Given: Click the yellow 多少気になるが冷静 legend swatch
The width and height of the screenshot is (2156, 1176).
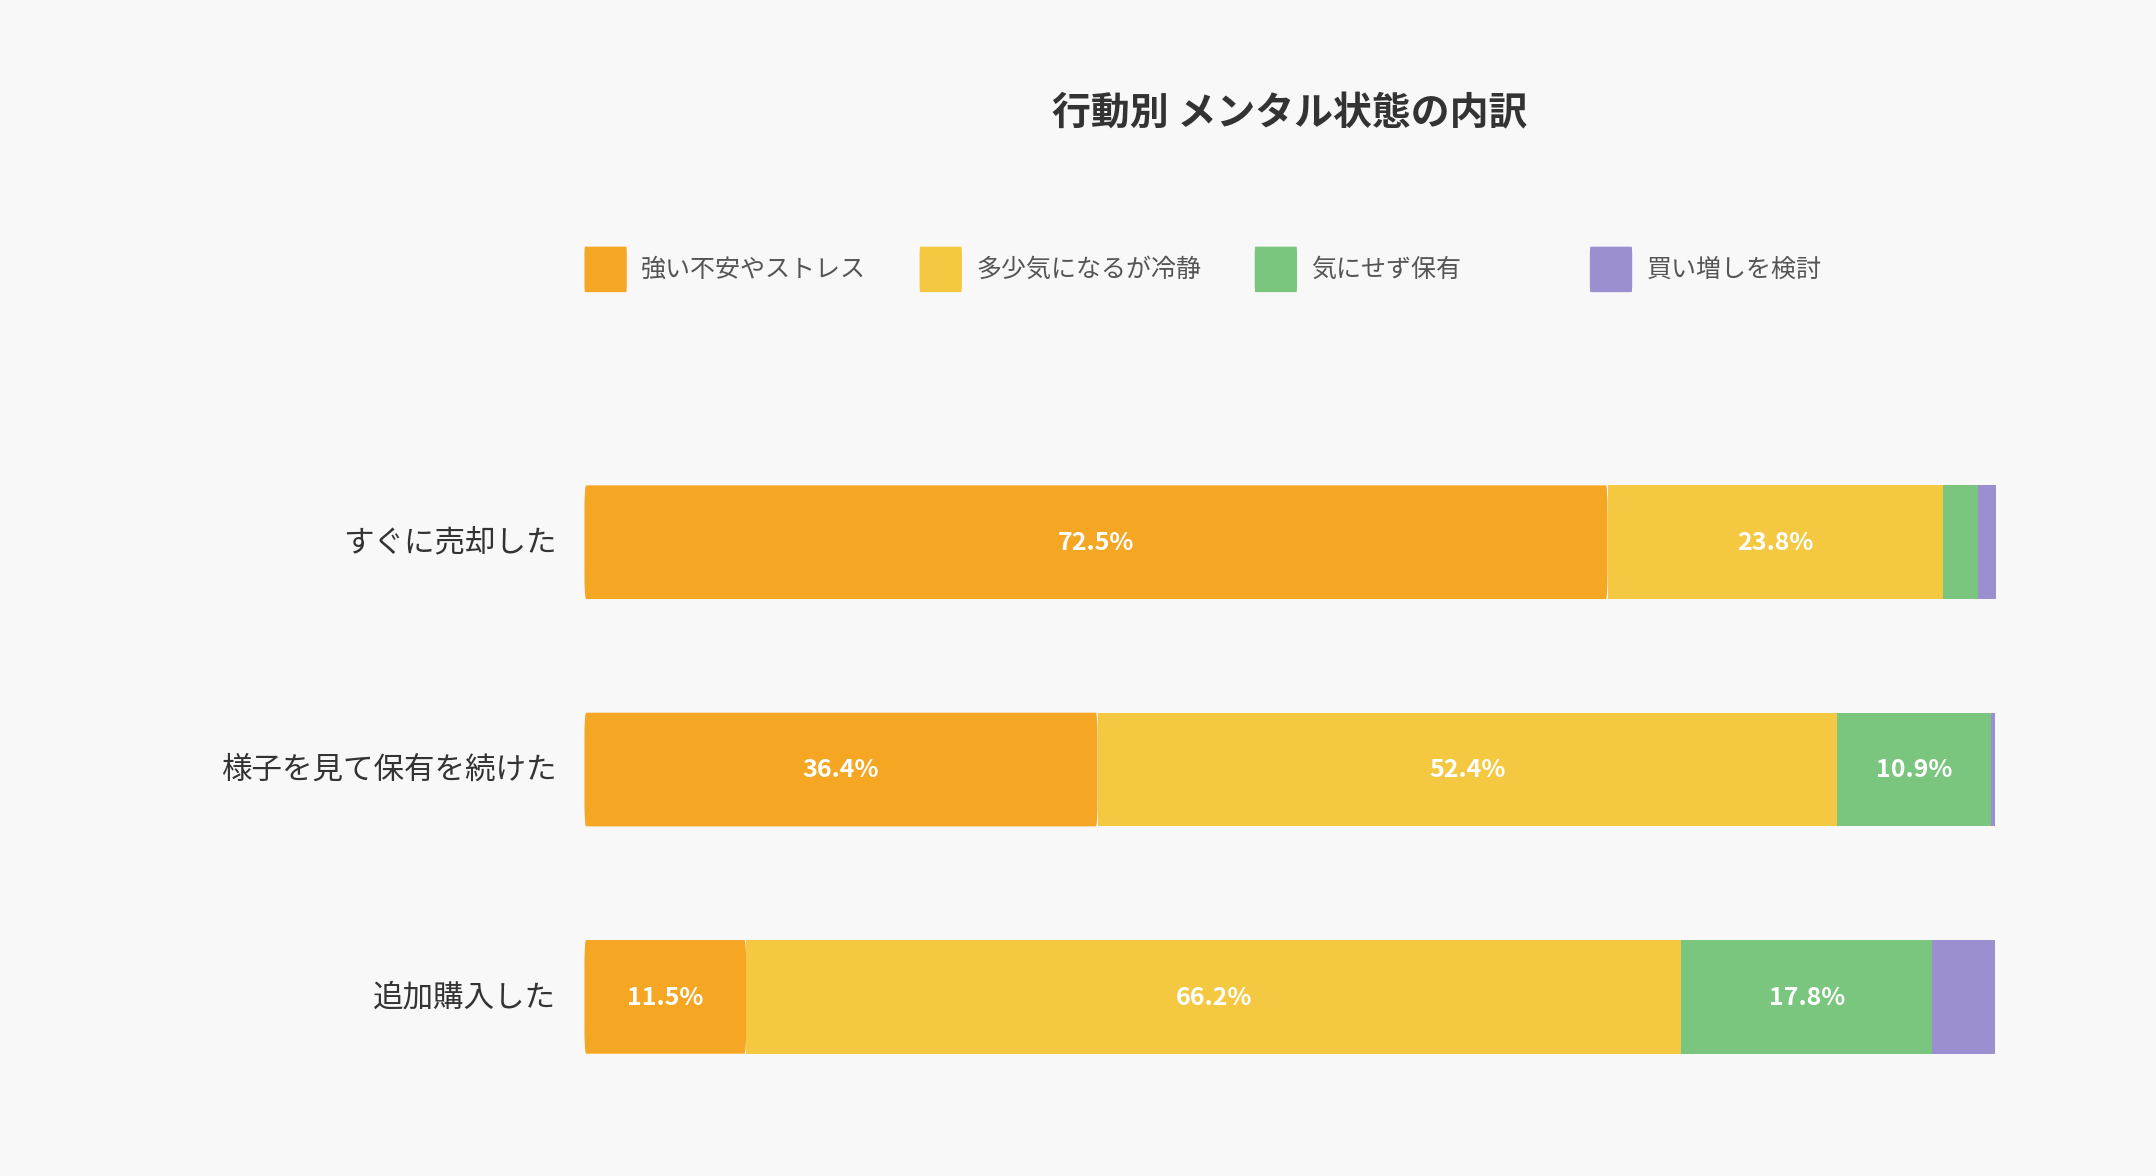Looking at the screenshot, I should click(x=940, y=269).
